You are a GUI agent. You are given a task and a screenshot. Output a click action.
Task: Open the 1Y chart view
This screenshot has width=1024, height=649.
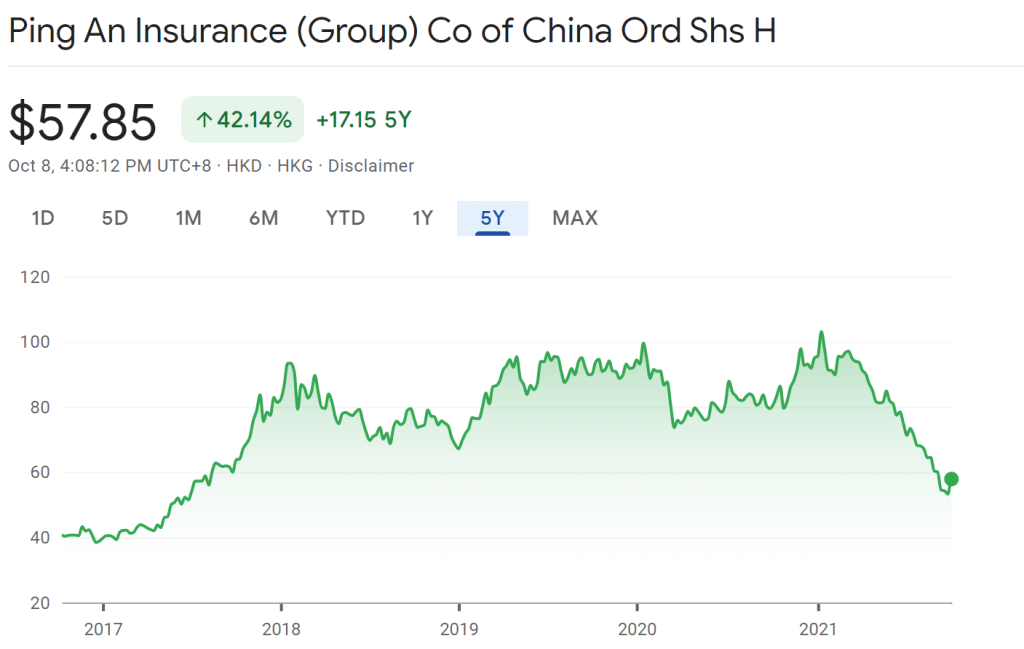(x=422, y=217)
